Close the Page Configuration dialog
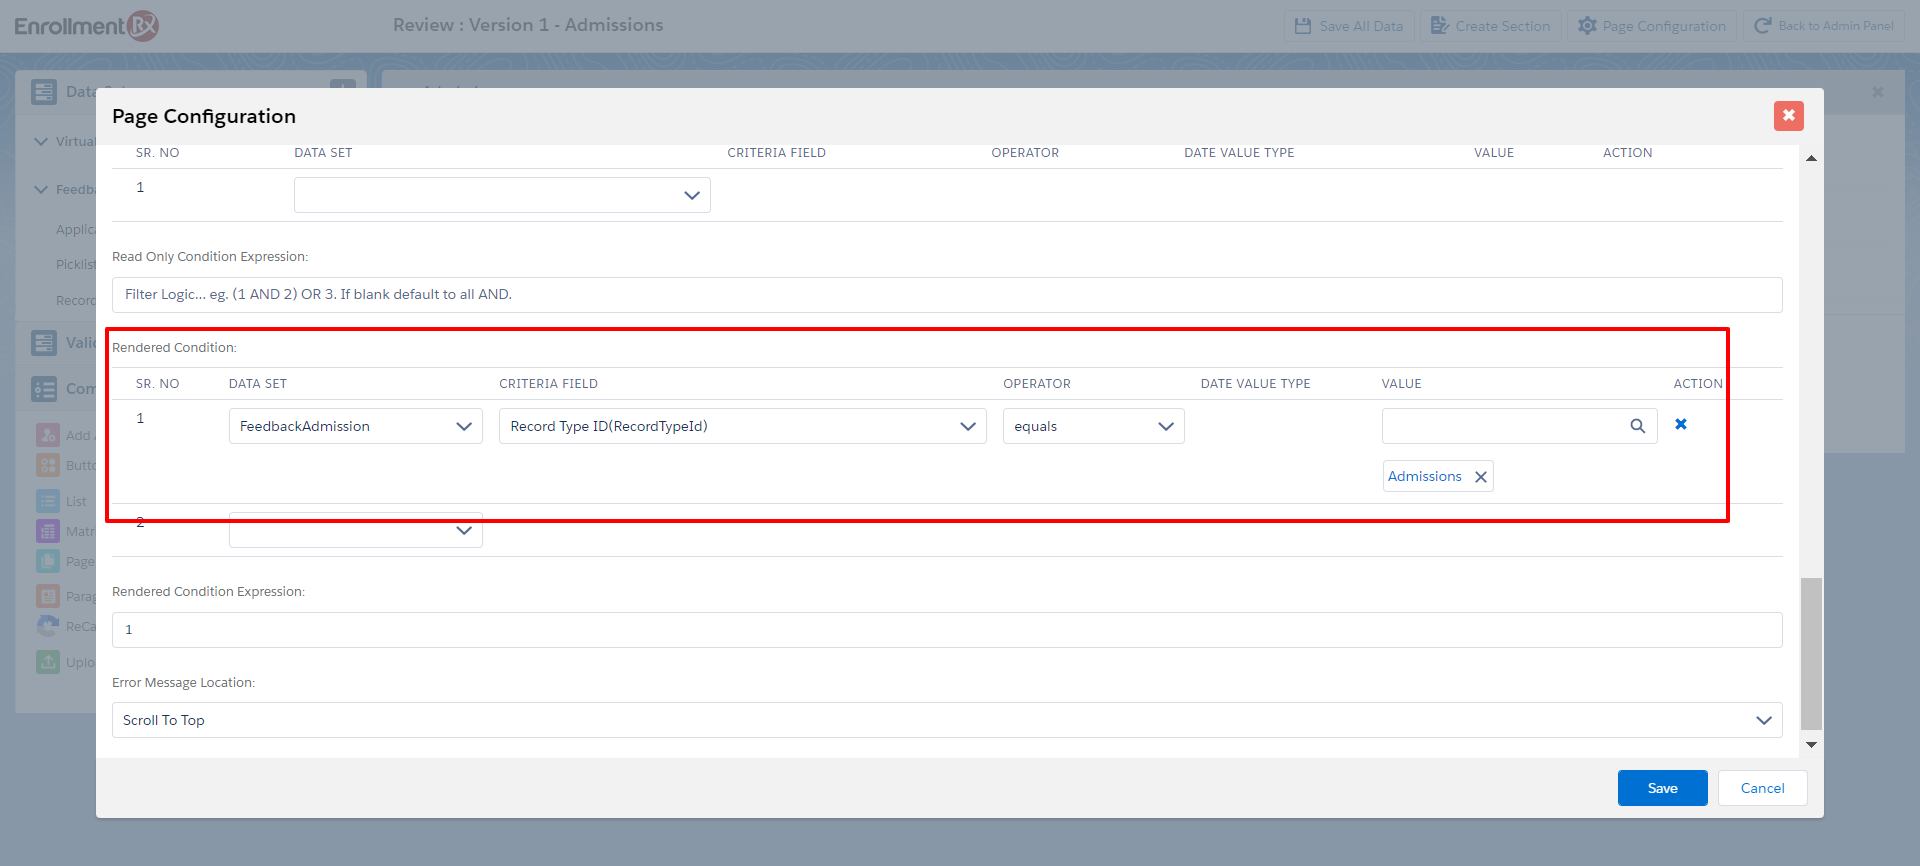The width and height of the screenshot is (1920, 866). [x=1788, y=116]
